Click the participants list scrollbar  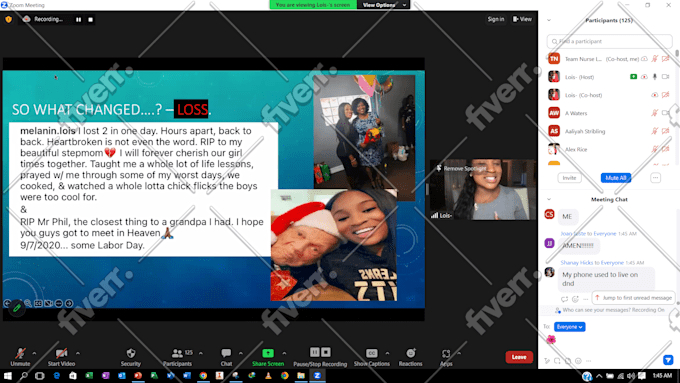click(x=677, y=53)
